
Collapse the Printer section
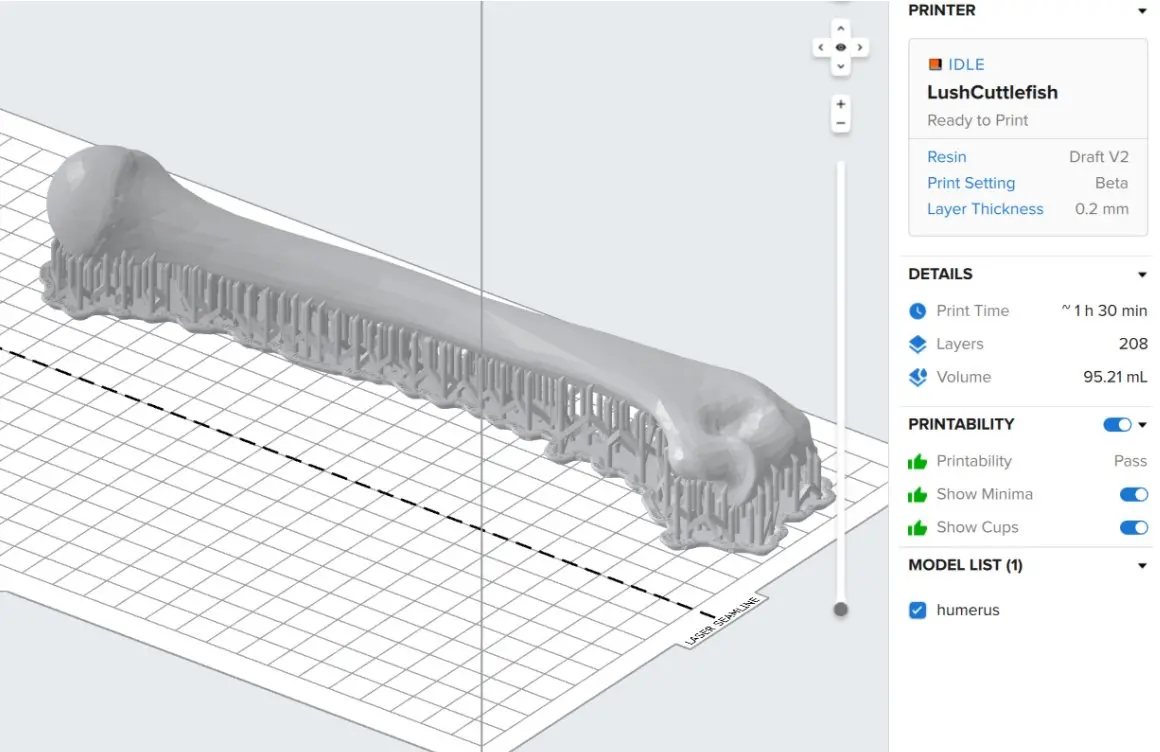click(x=1142, y=11)
